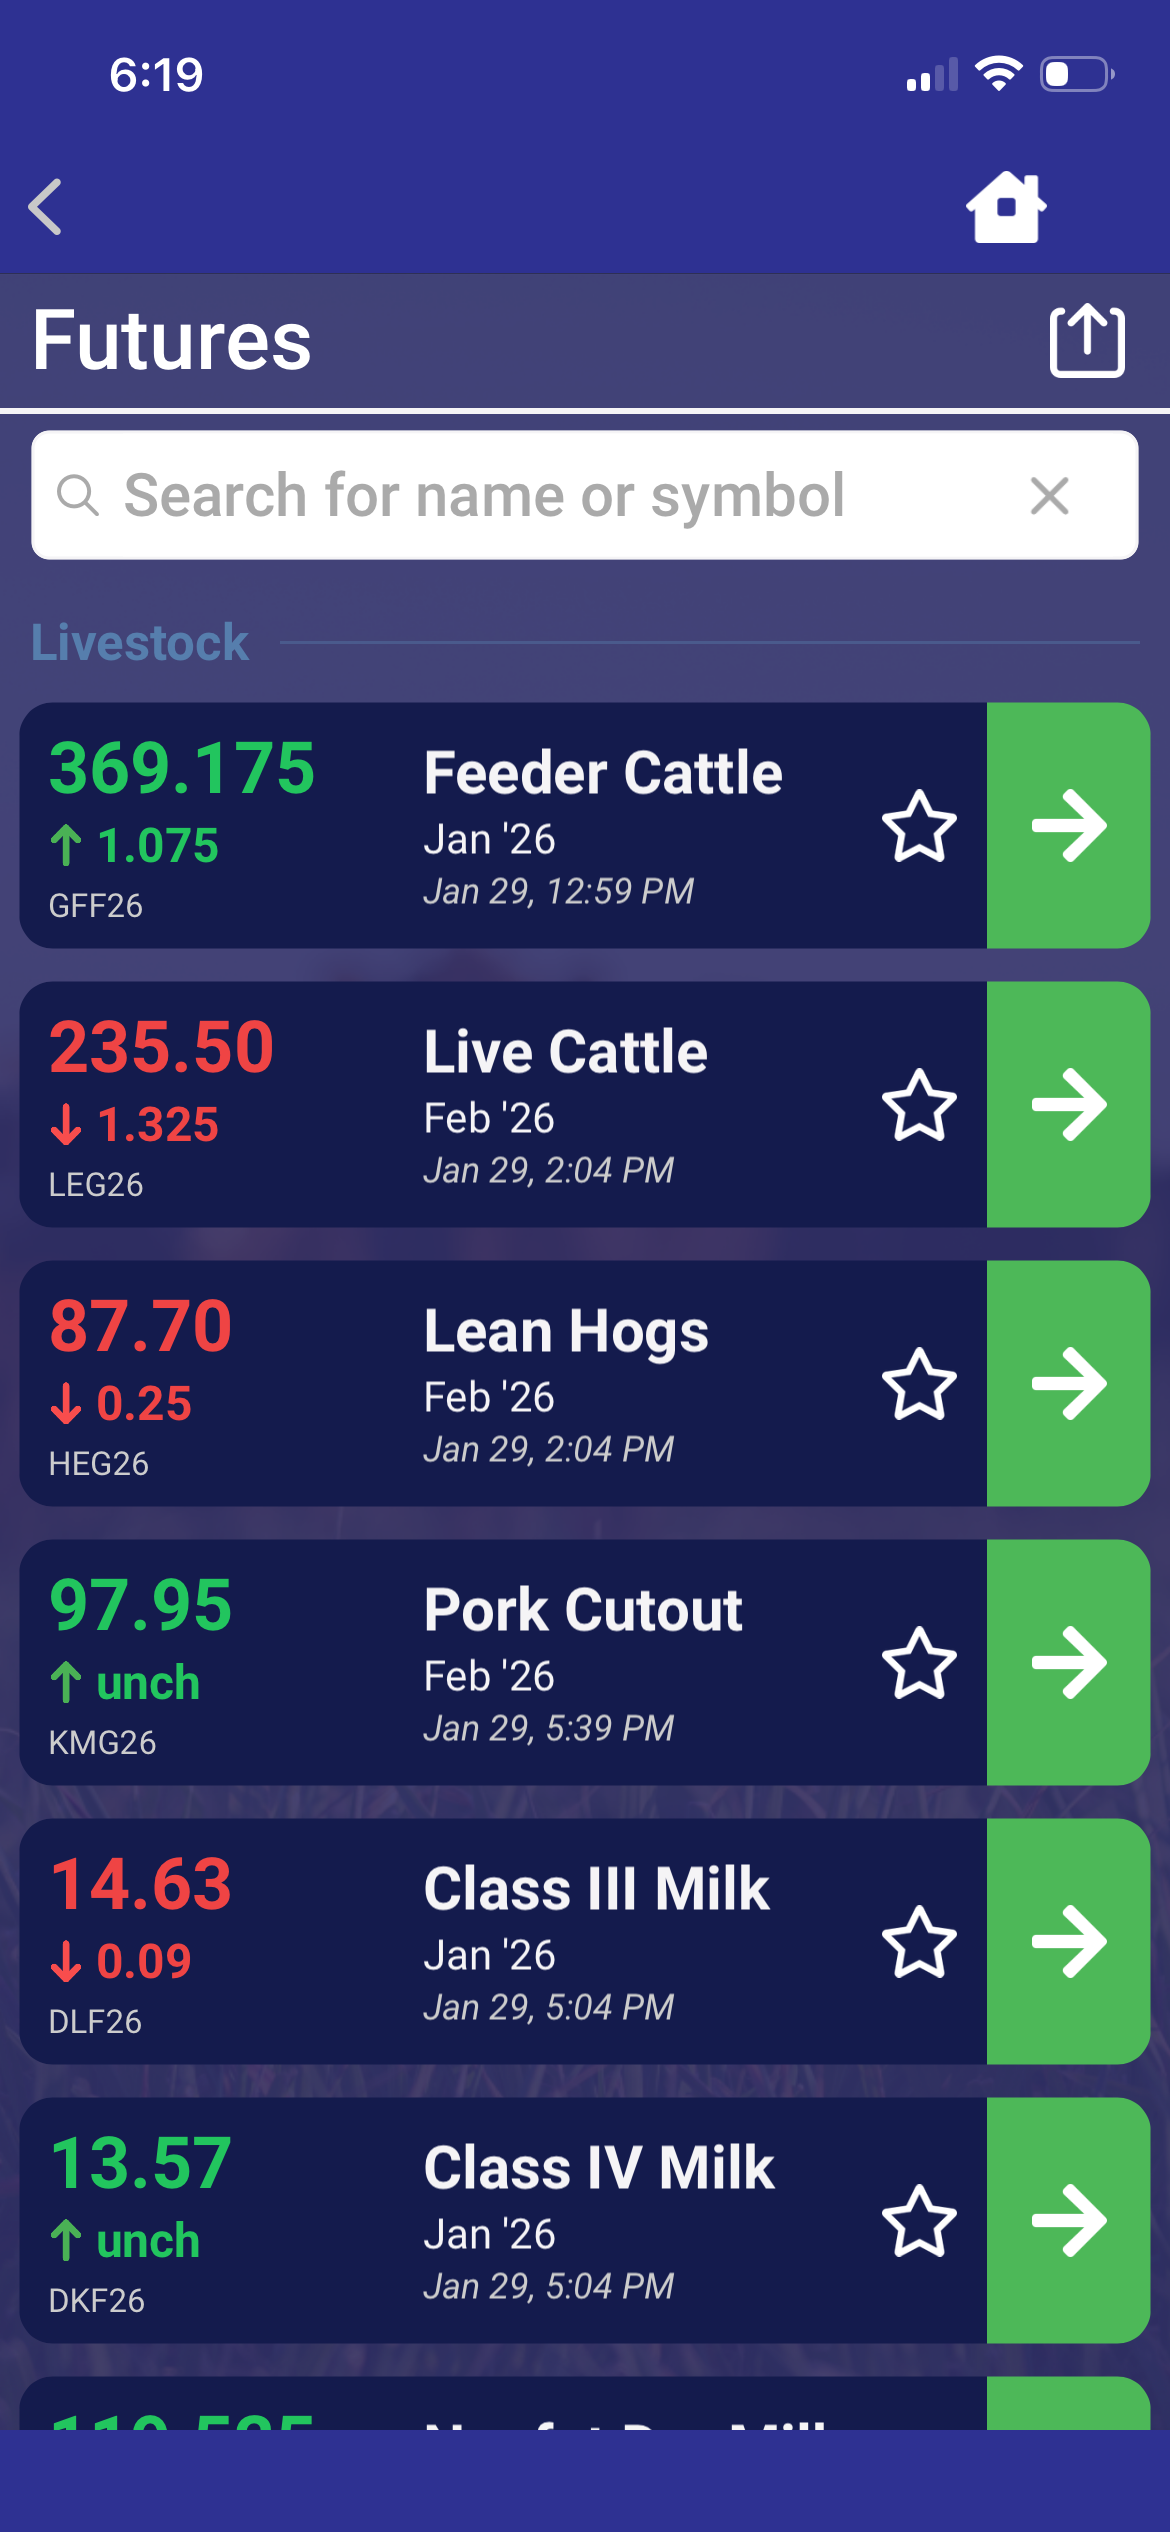
Task: Favorite Feeder Cattle with the star
Action: coord(919,826)
